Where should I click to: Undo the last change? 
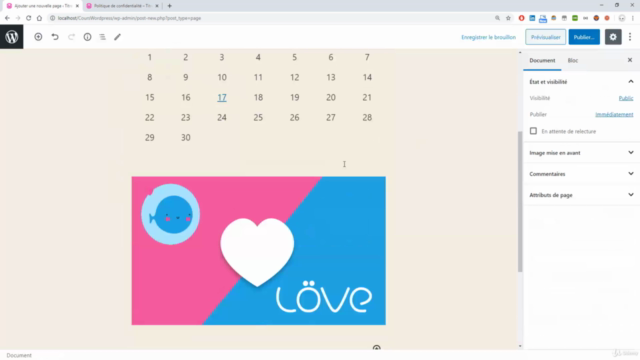click(55, 37)
